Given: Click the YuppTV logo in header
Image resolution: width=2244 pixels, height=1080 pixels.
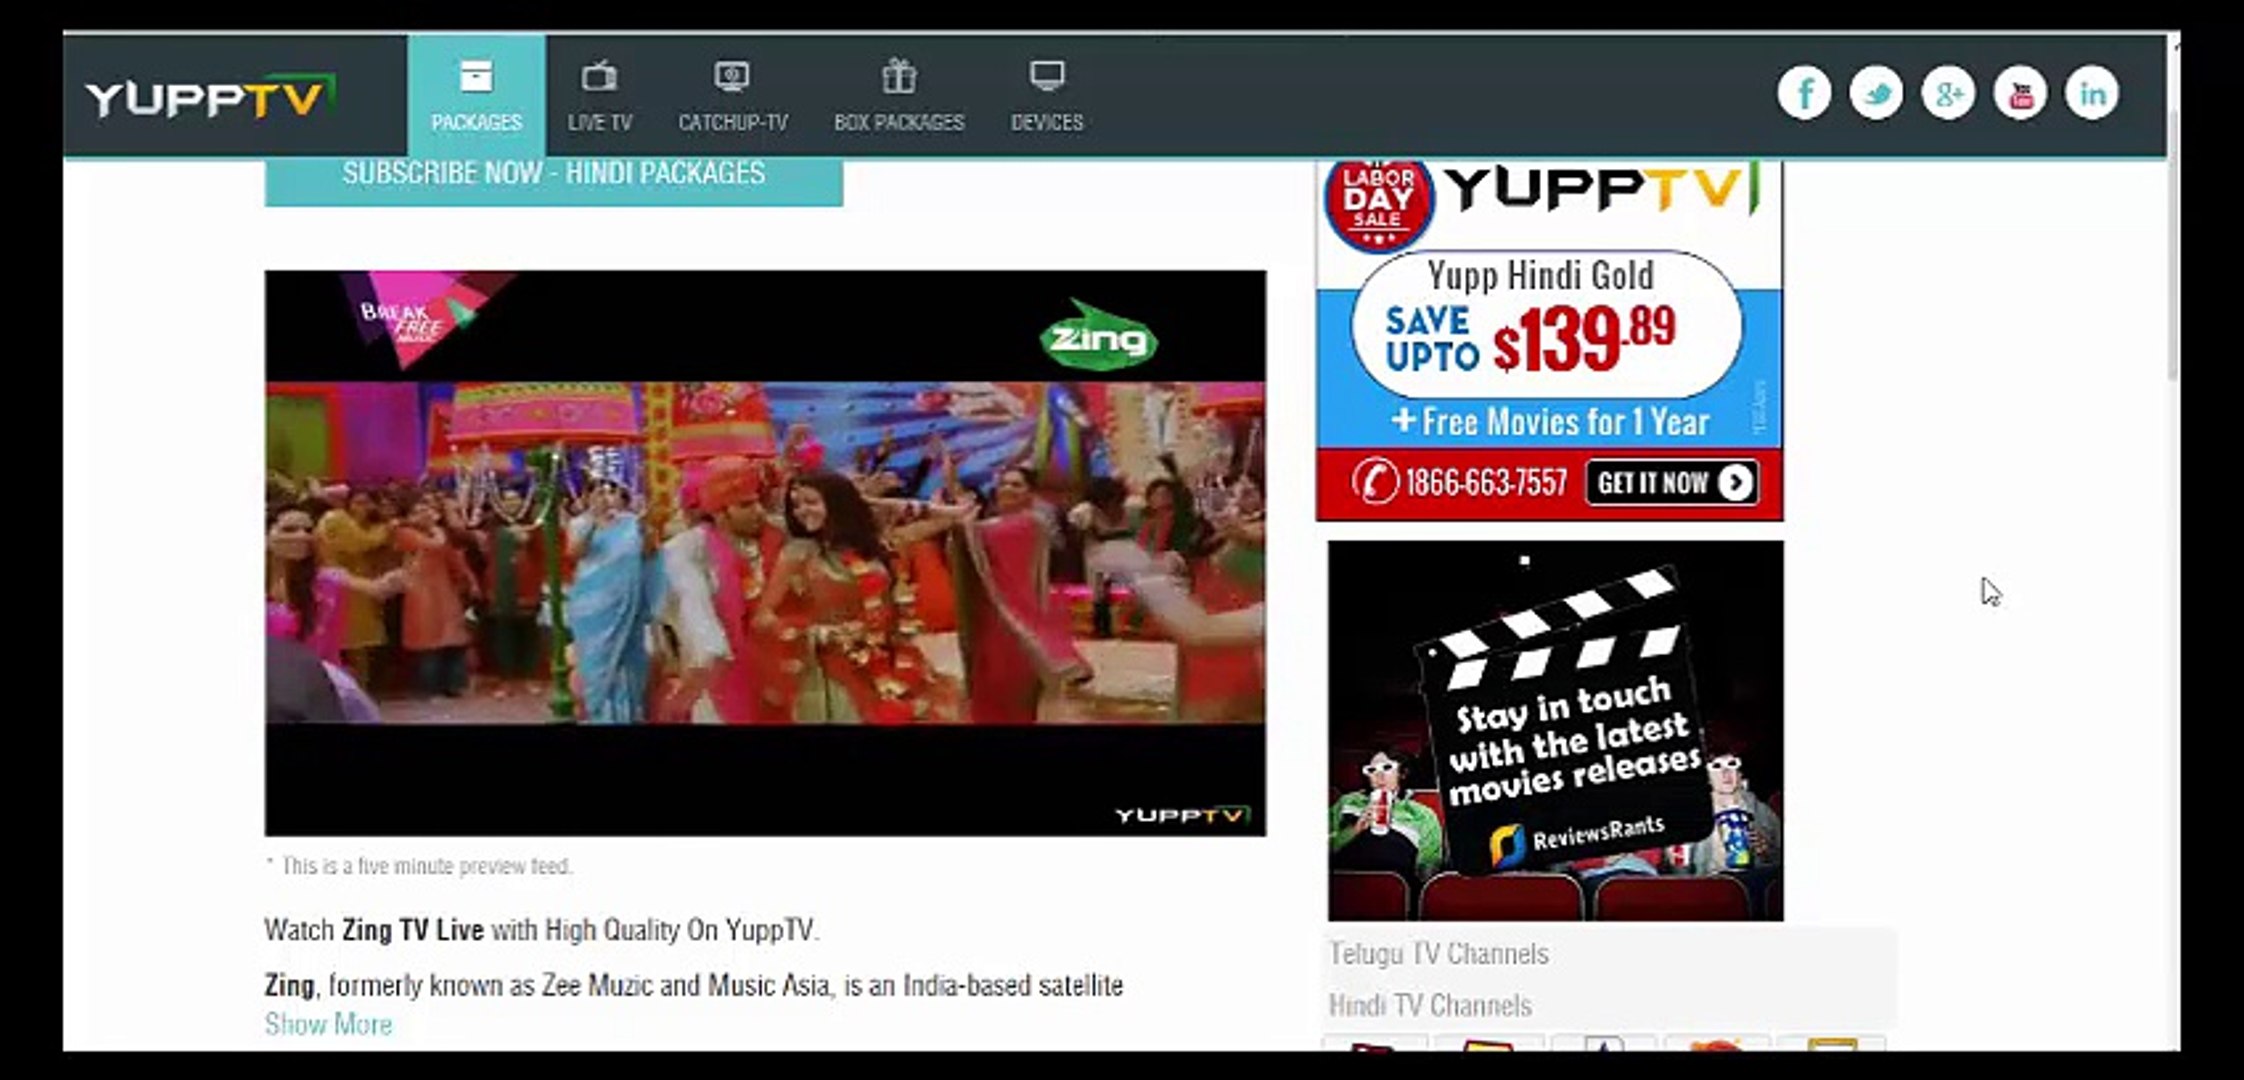Looking at the screenshot, I should 210,98.
